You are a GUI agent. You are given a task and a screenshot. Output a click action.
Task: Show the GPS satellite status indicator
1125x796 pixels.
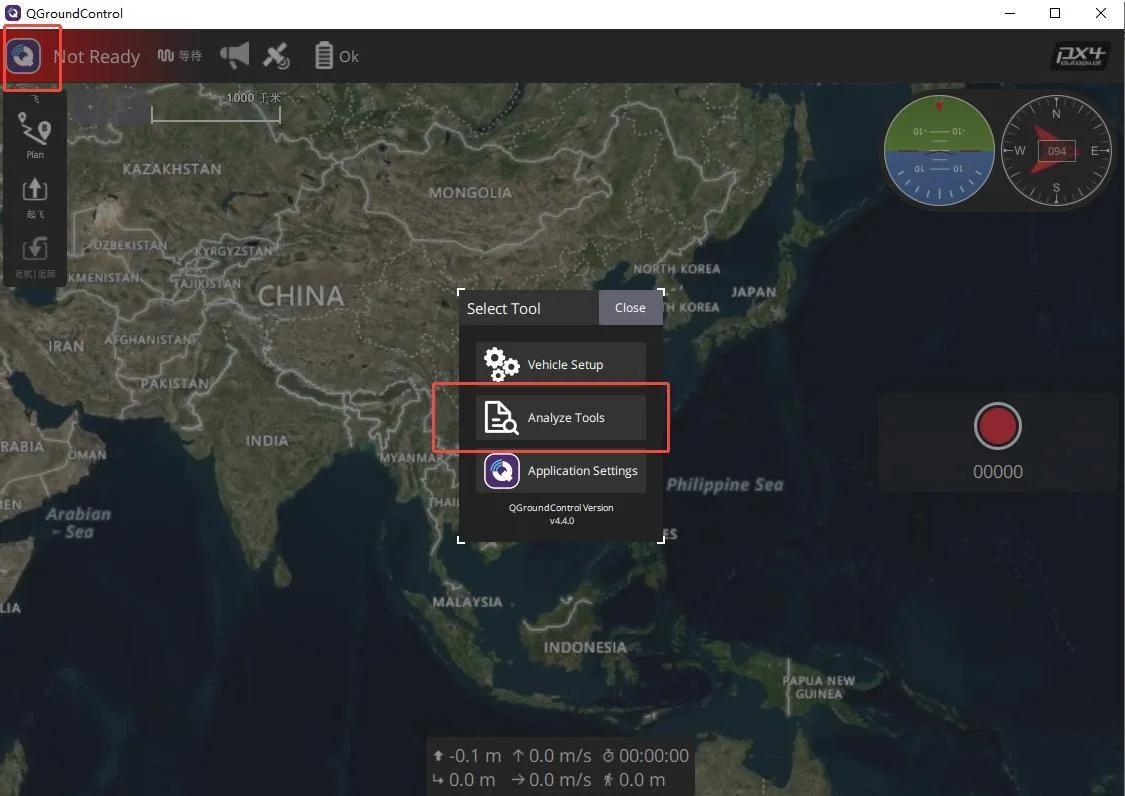click(276, 56)
